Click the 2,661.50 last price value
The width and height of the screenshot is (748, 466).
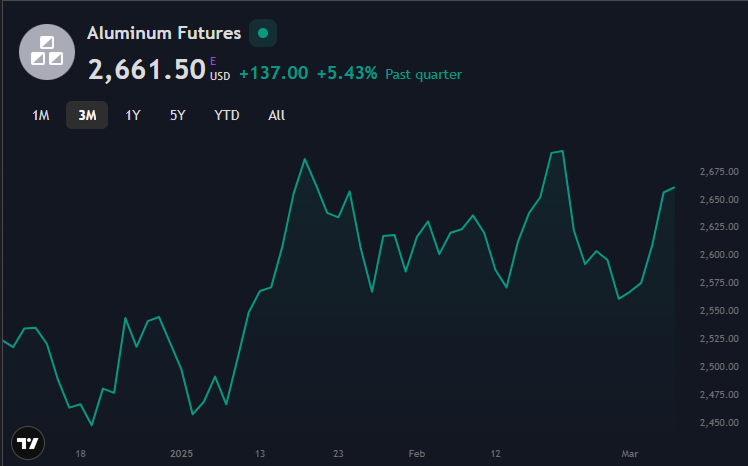point(146,69)
